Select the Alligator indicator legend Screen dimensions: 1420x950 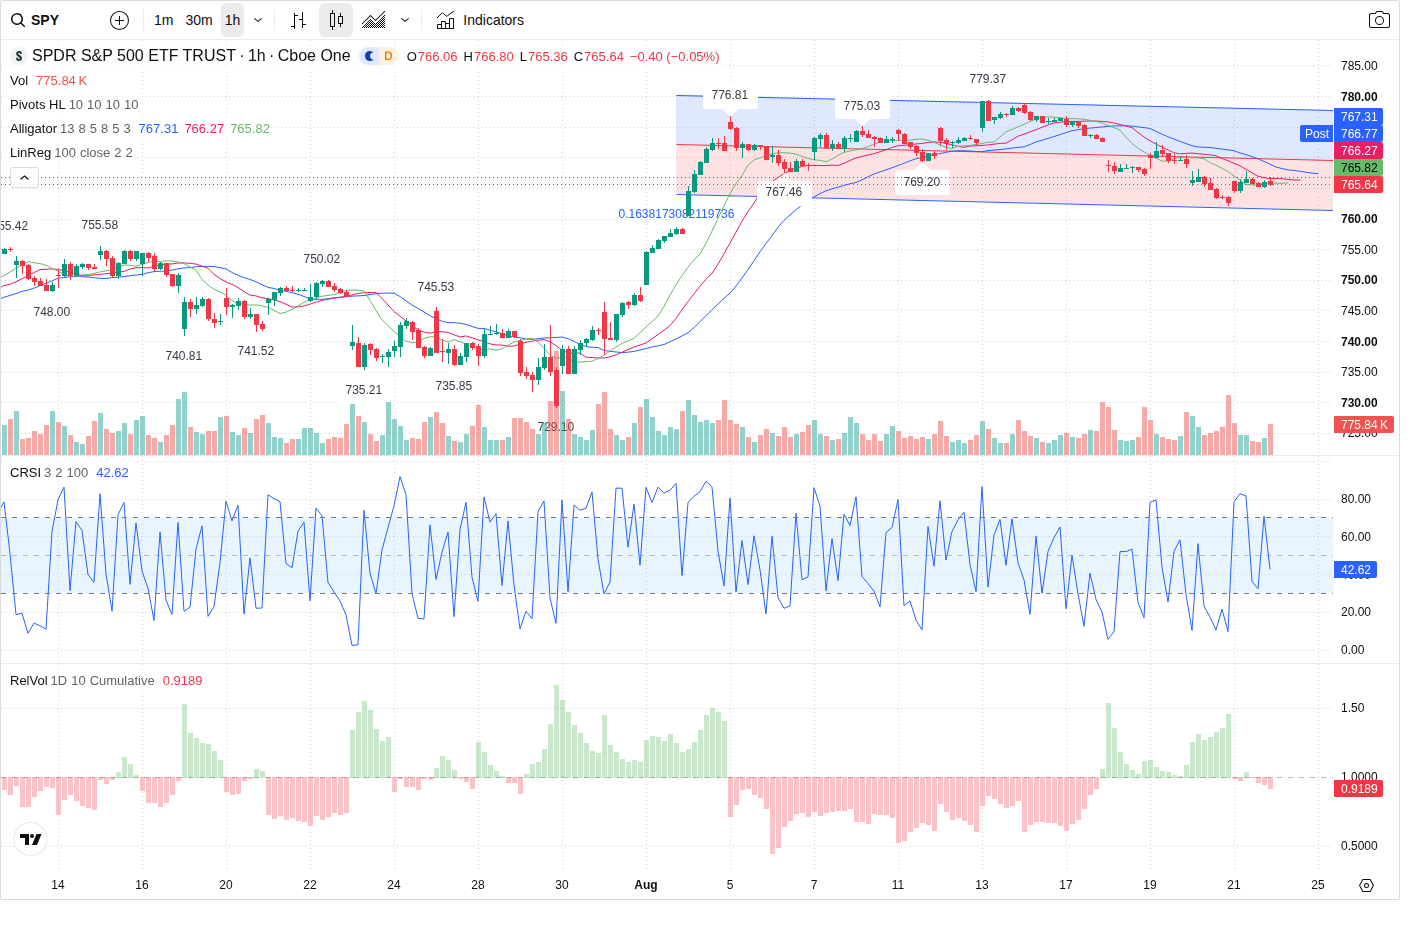coord(140,129)
